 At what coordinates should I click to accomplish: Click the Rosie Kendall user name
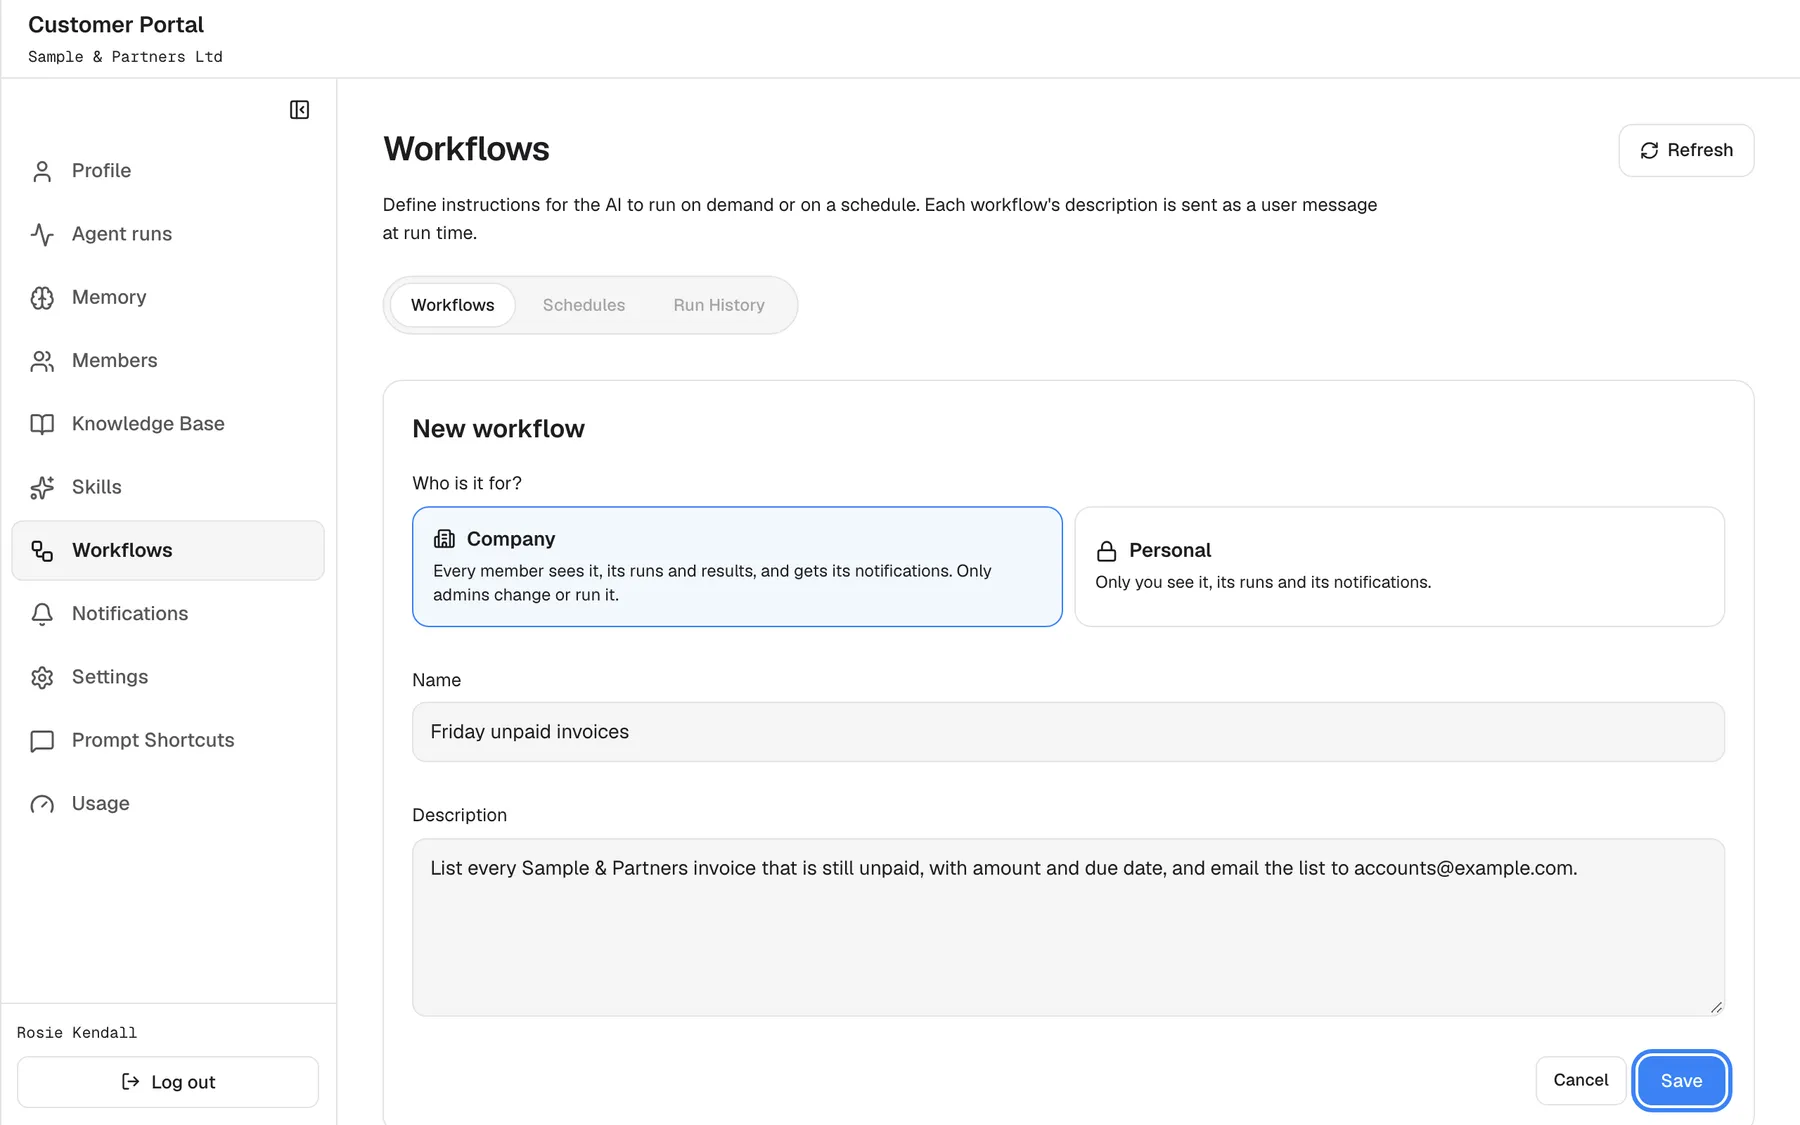[x=77, y=1032]
